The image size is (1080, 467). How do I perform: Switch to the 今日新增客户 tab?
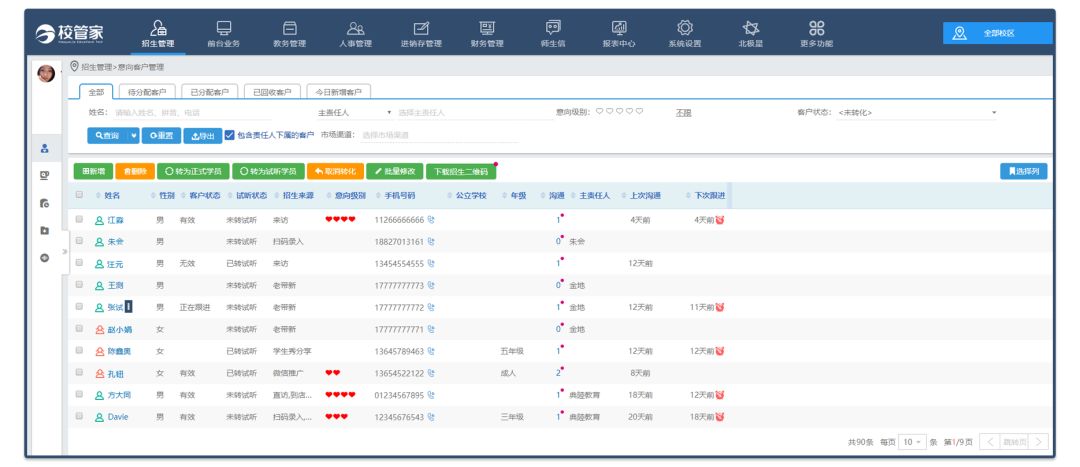coord(339,92)
